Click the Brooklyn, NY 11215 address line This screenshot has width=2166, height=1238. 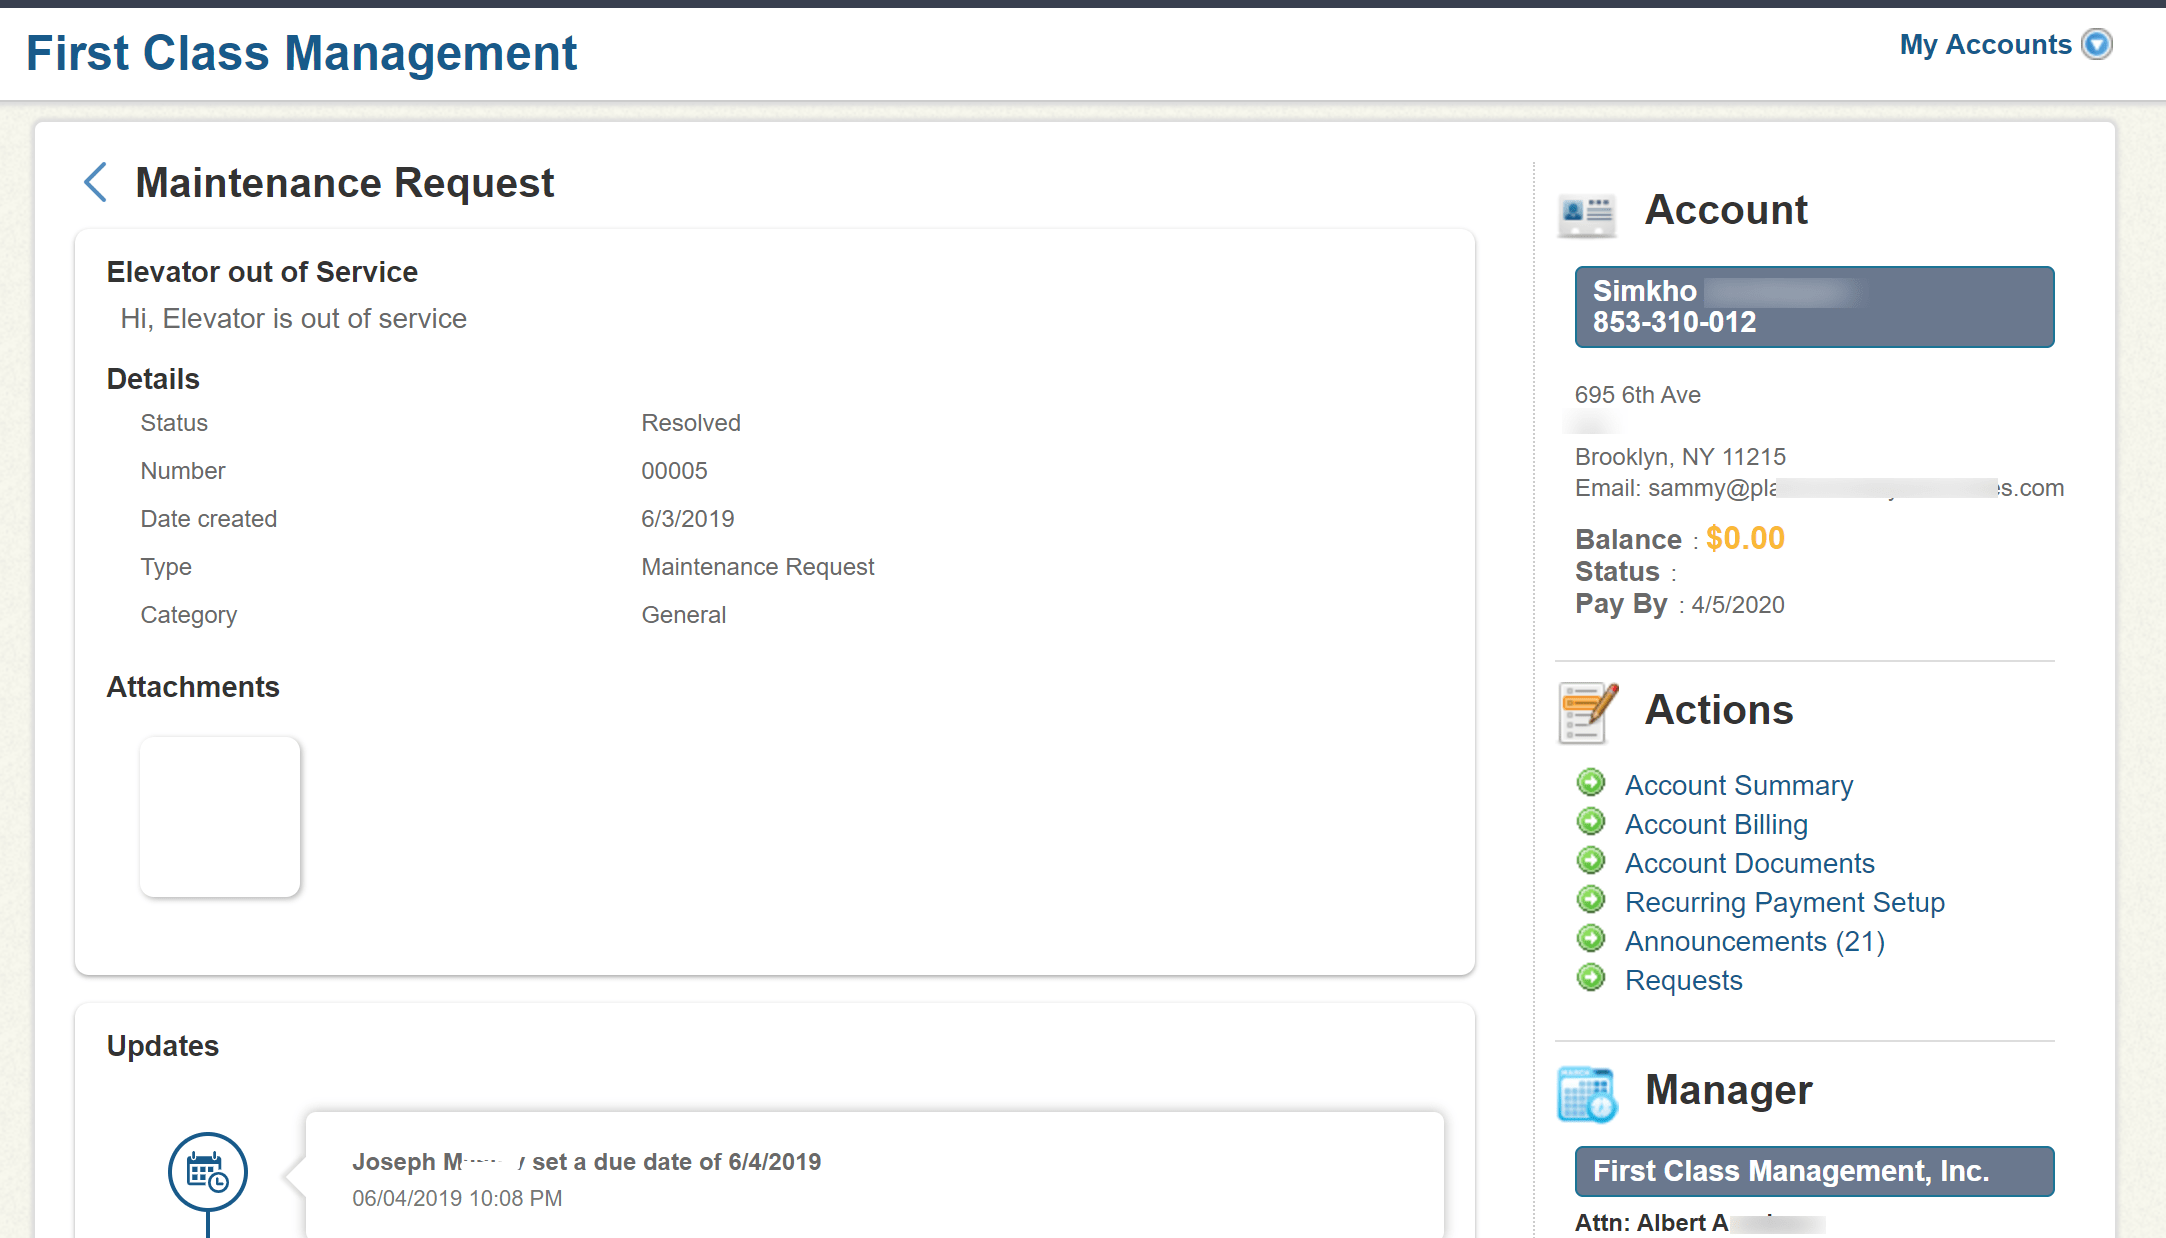coord(1680,457)
